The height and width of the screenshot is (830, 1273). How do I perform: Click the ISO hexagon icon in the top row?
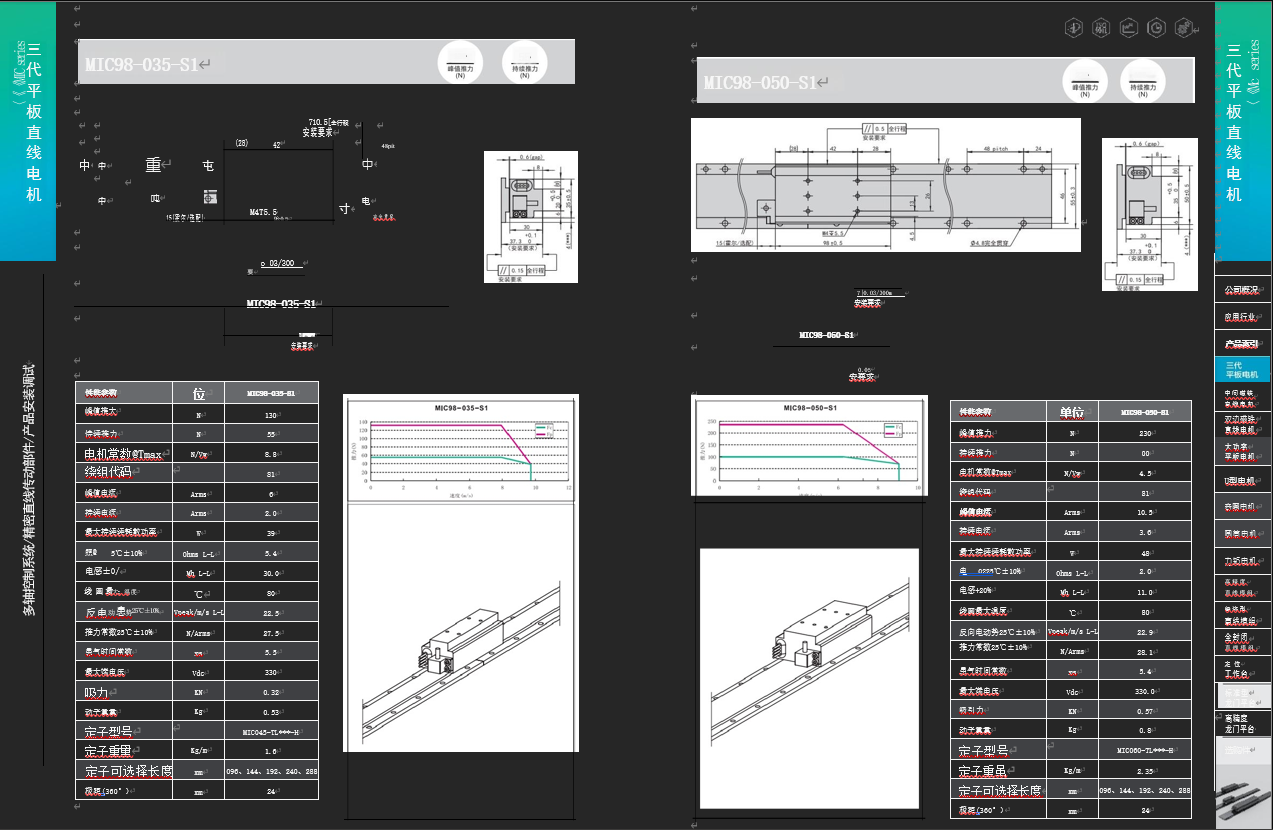pos(1102,28)
